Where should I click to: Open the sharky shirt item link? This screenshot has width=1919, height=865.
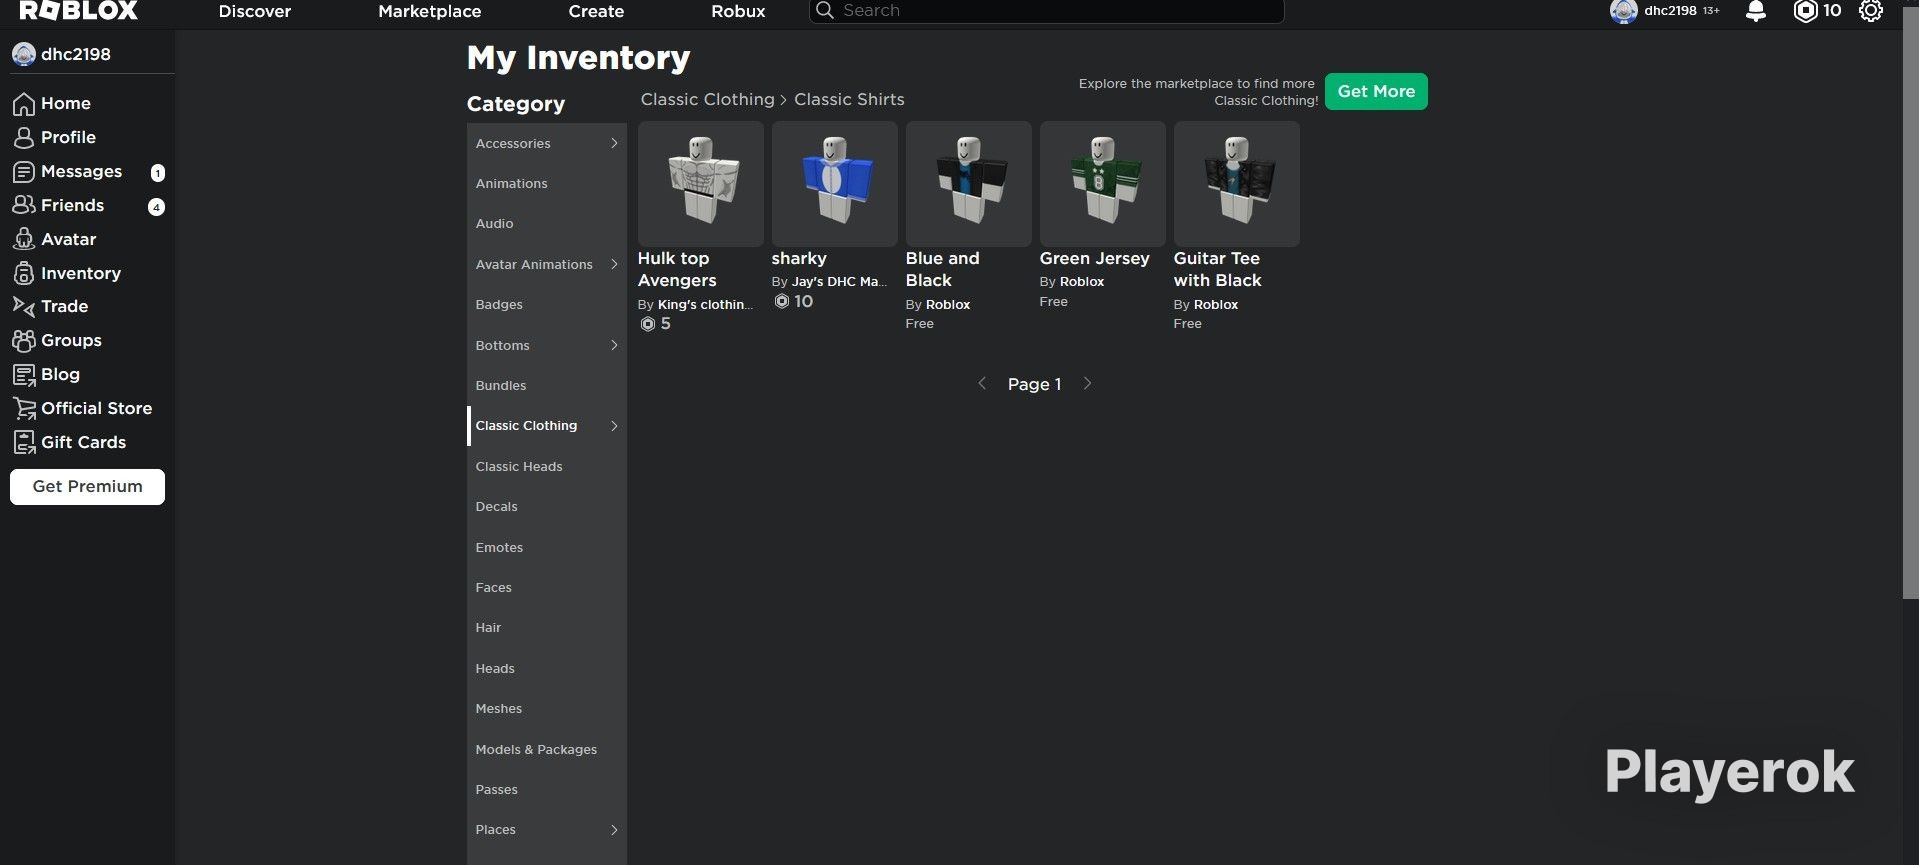799,258
